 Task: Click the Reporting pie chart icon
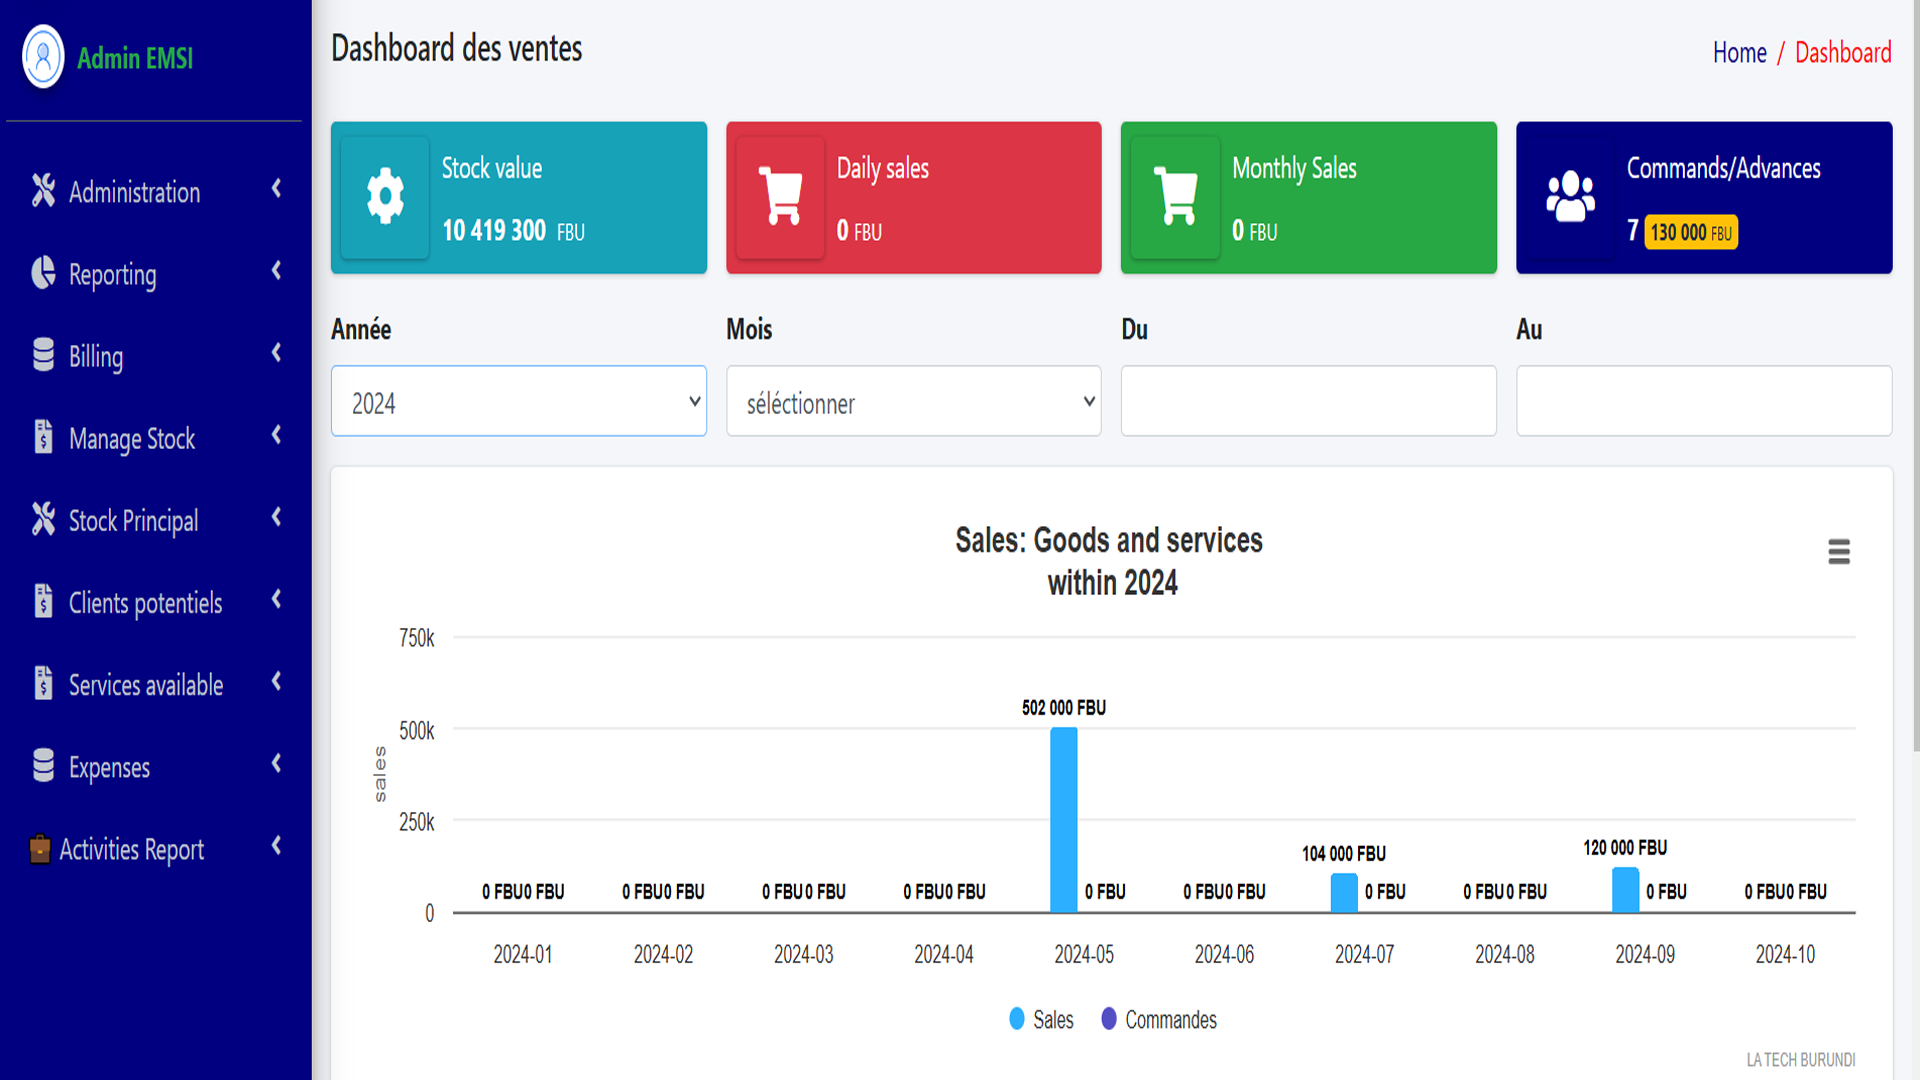pos(43,273)
